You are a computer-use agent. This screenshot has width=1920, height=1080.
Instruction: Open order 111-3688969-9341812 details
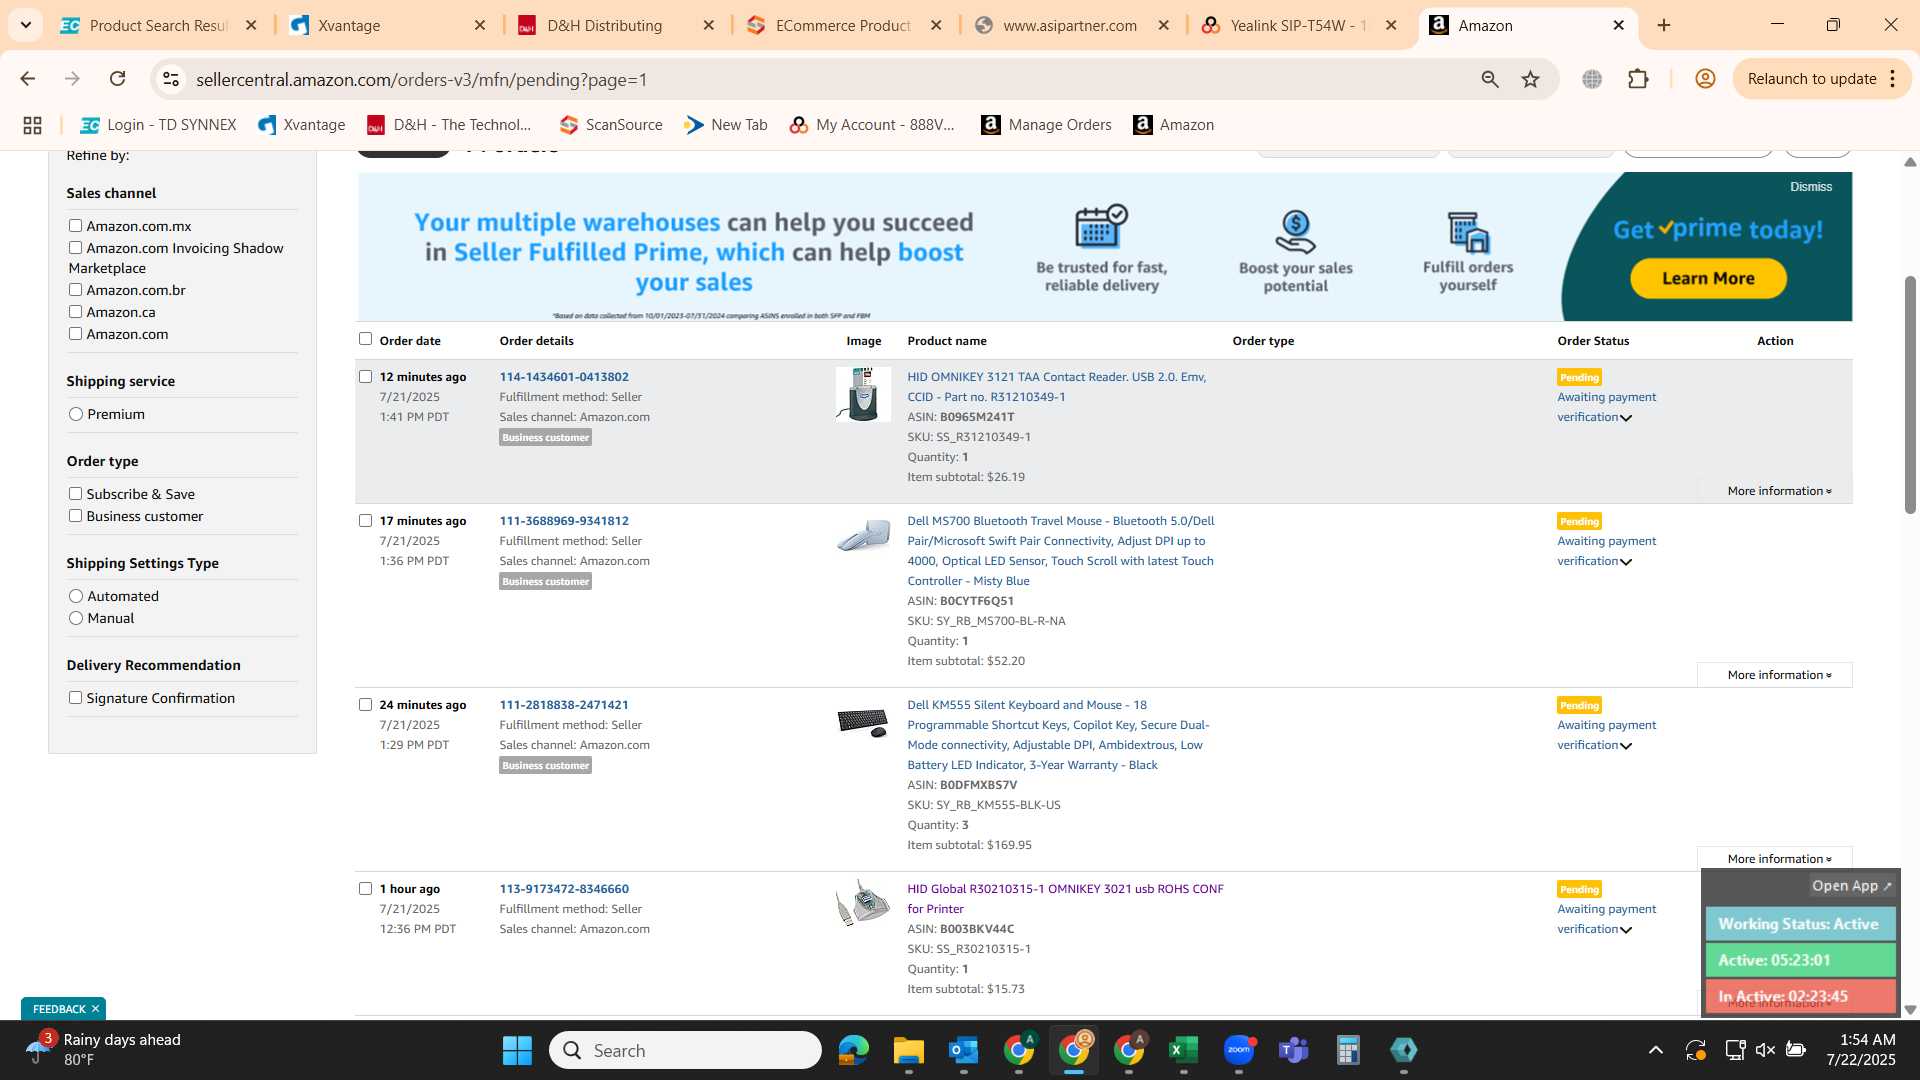[x=564, y=521]
